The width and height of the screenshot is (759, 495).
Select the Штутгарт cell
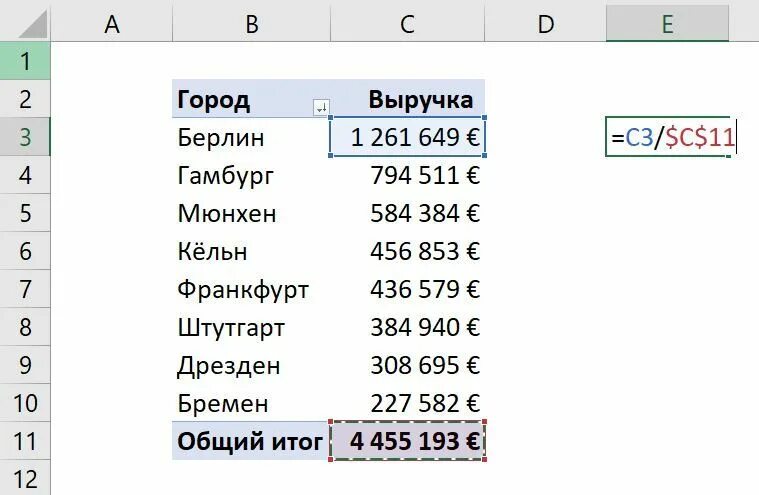(251, 327)
